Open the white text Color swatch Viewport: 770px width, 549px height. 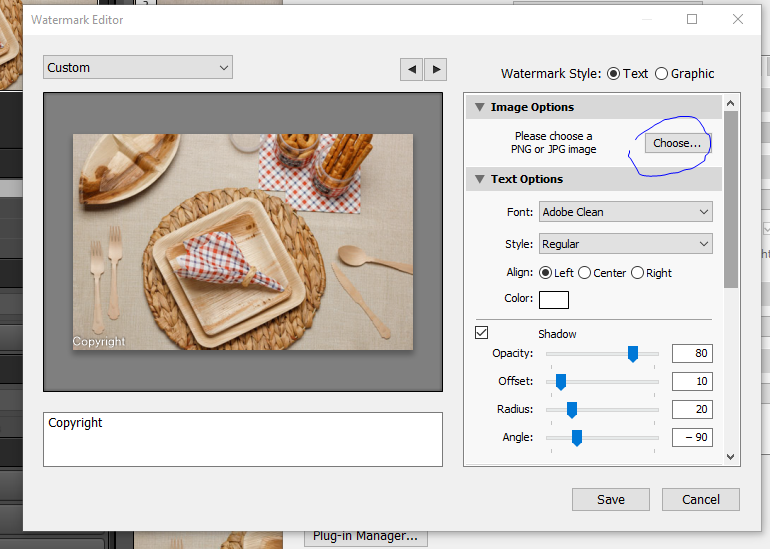pyautogui.click(x=553, y=300)
